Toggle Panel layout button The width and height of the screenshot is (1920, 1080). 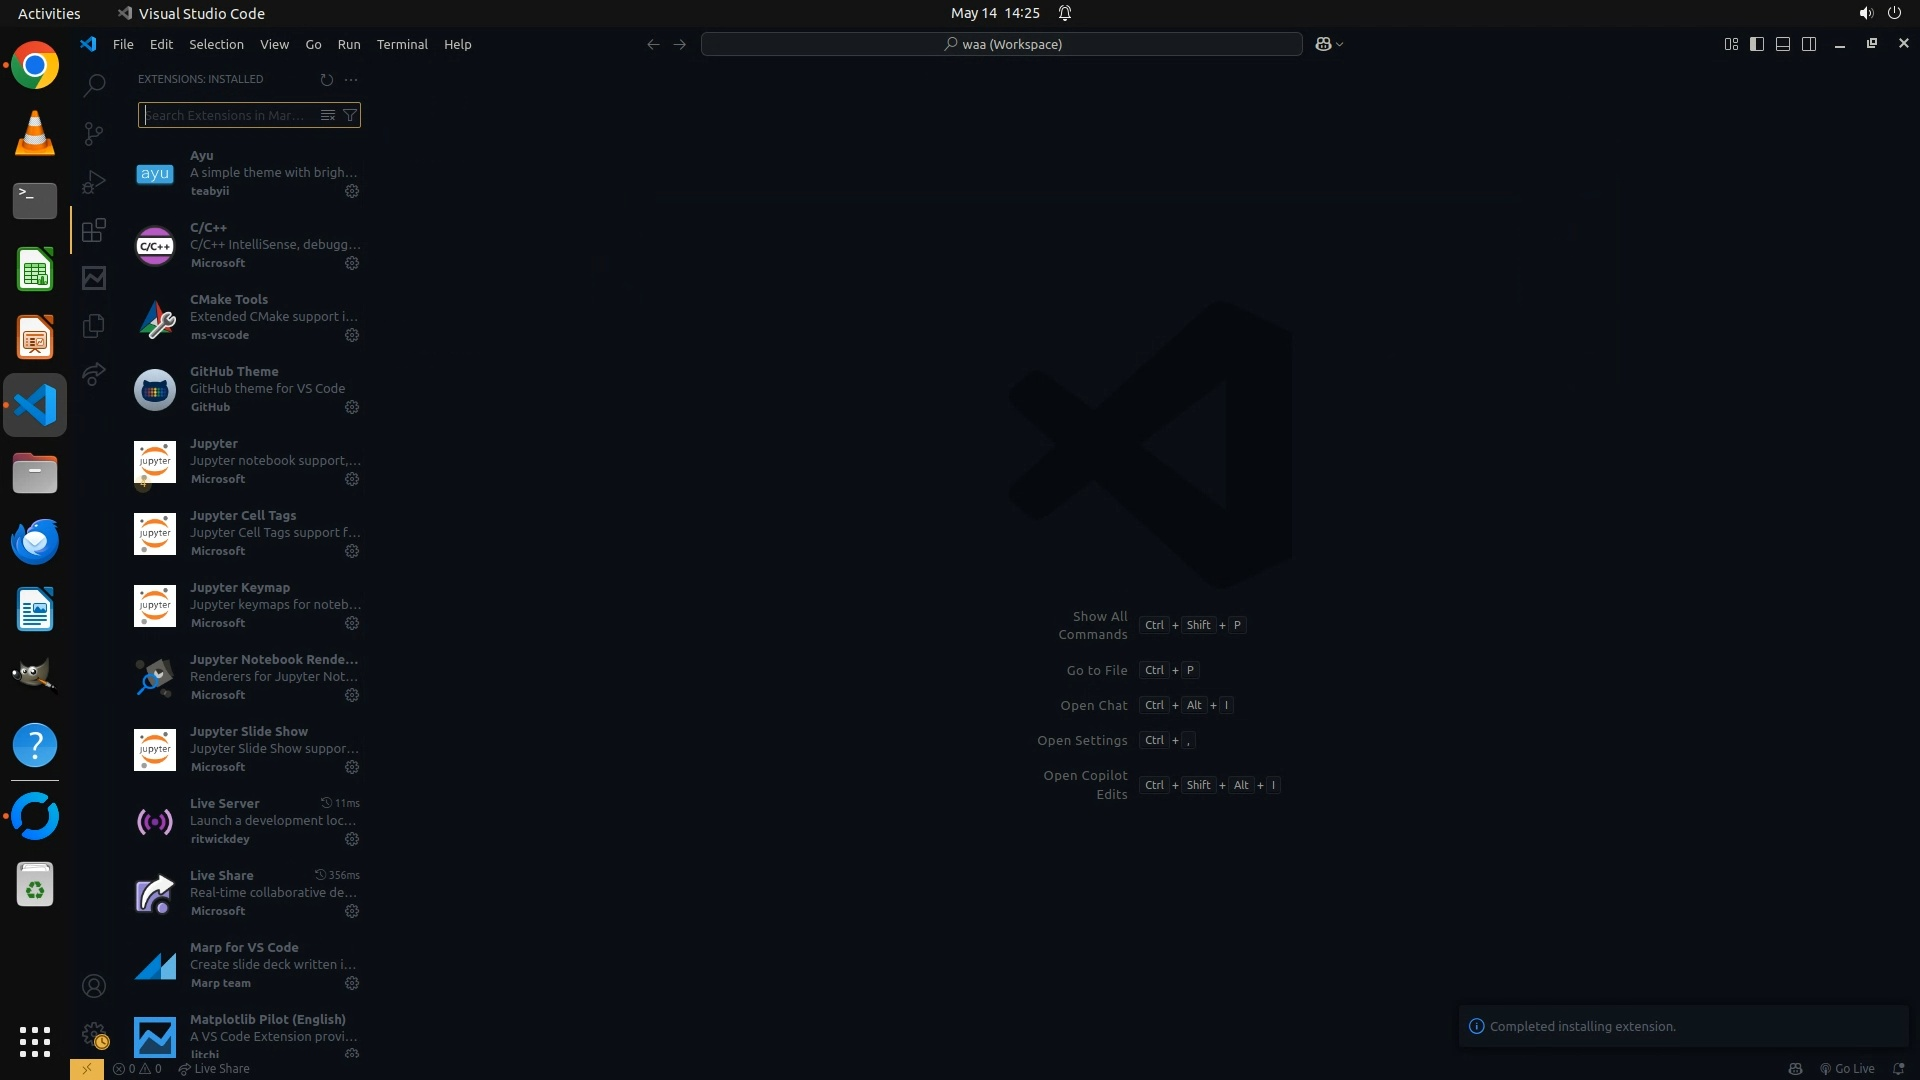click(1783, 44)
